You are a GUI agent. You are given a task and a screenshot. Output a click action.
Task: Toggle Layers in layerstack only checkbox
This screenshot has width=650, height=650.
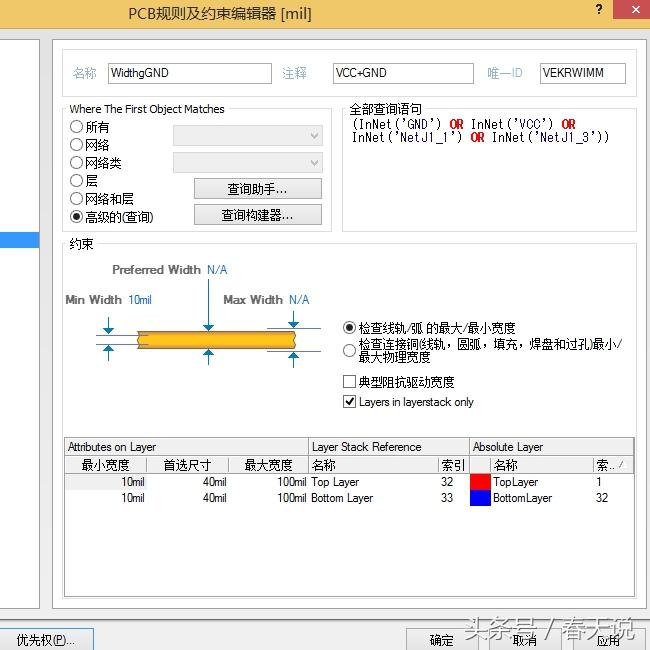(x=349, y=401)
